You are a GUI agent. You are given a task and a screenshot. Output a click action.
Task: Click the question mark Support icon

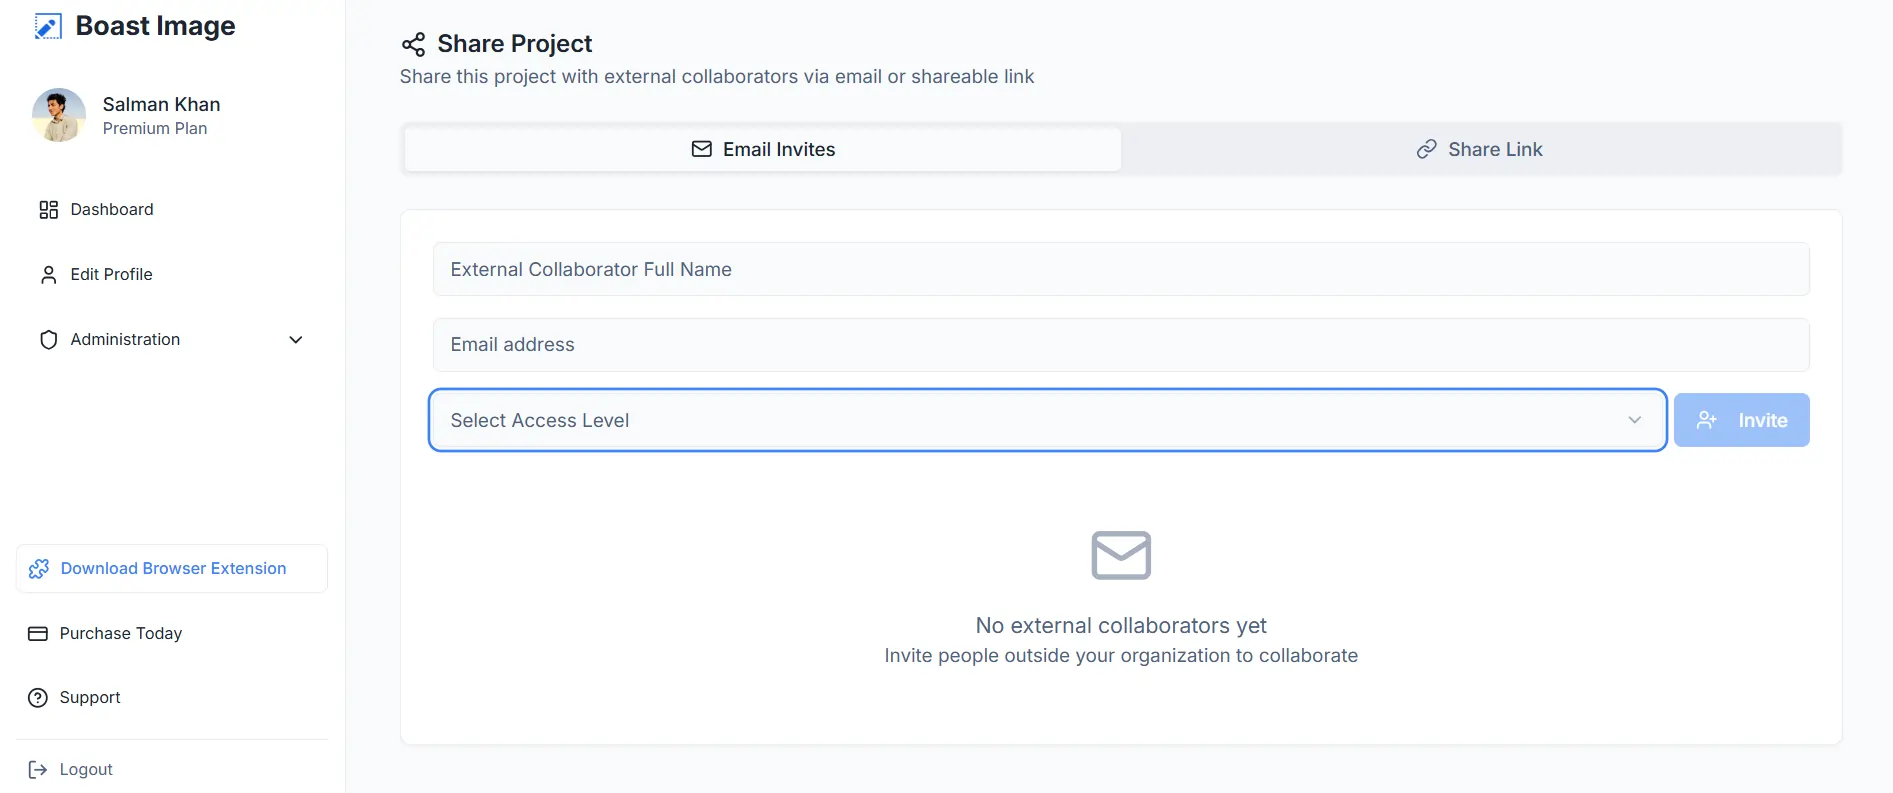38,697
